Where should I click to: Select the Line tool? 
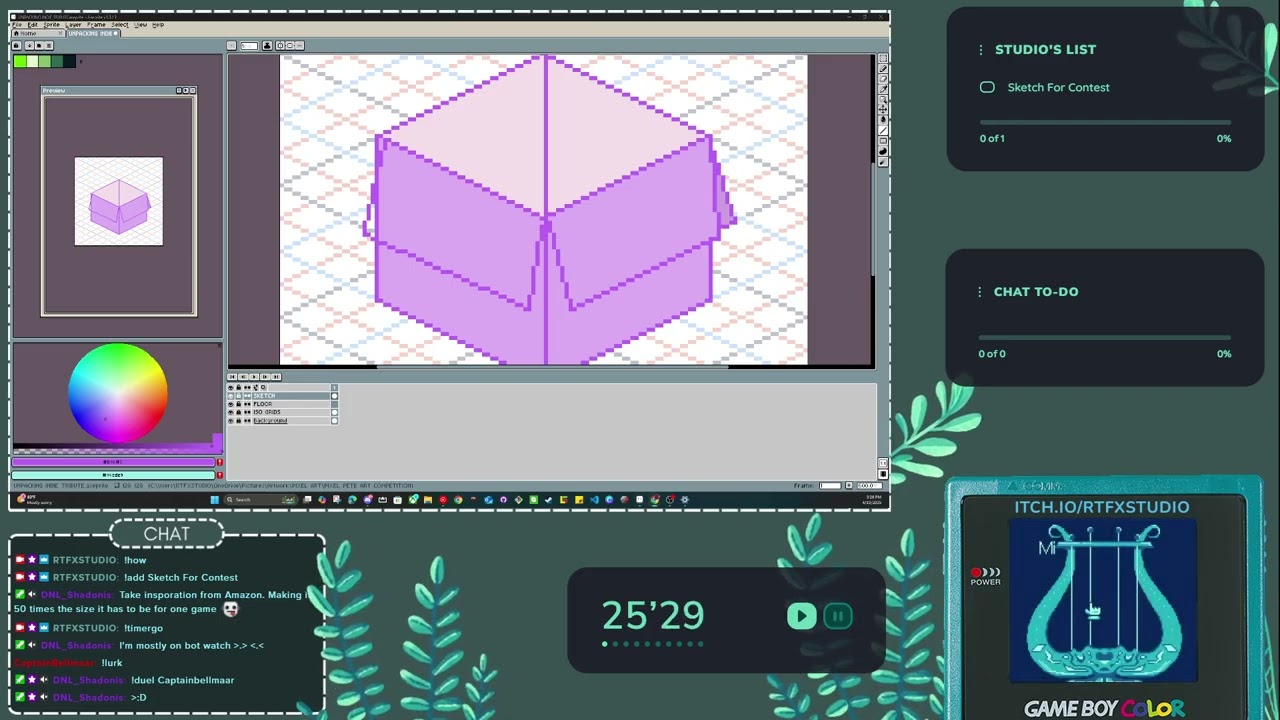(x=883, y=130)
